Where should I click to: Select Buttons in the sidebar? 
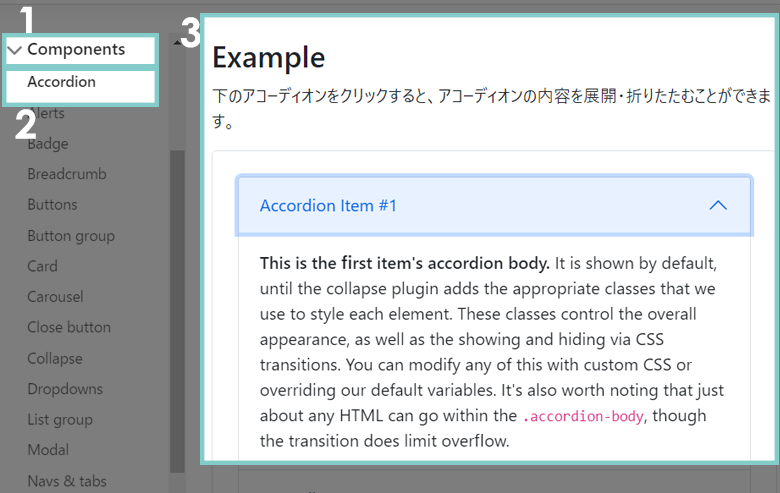pyautogui.click(x=52, y=205)
